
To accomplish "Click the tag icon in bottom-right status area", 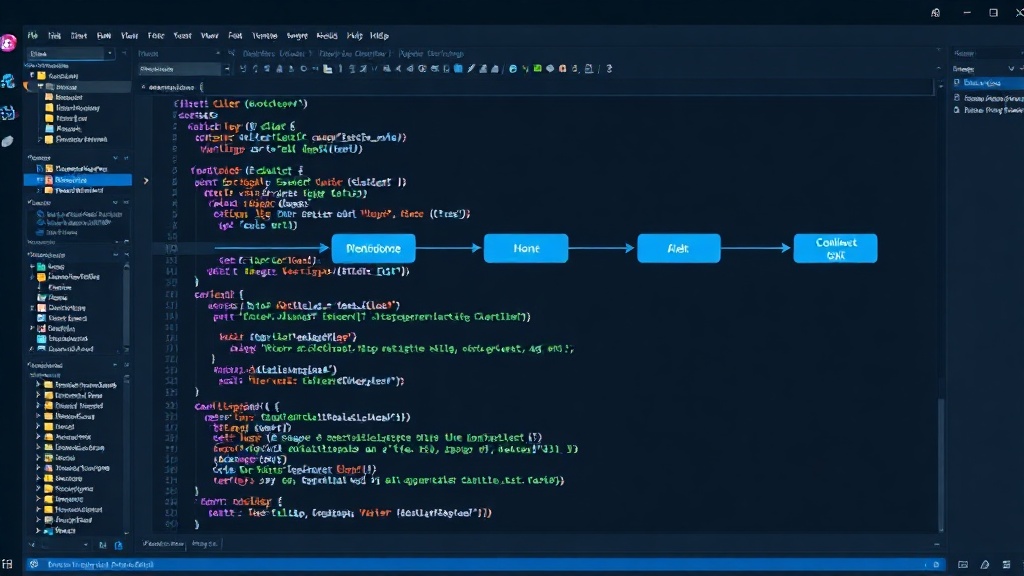I will pos(985,564).
